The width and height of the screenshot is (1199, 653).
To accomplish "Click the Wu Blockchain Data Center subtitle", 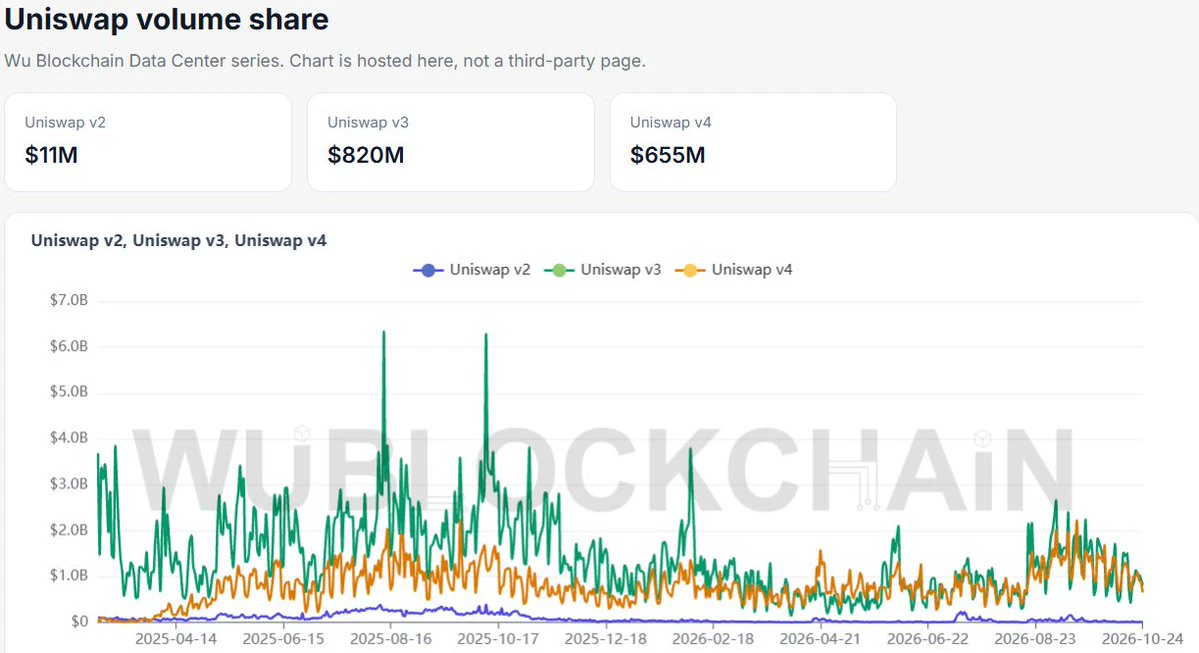I will (325, 61).
